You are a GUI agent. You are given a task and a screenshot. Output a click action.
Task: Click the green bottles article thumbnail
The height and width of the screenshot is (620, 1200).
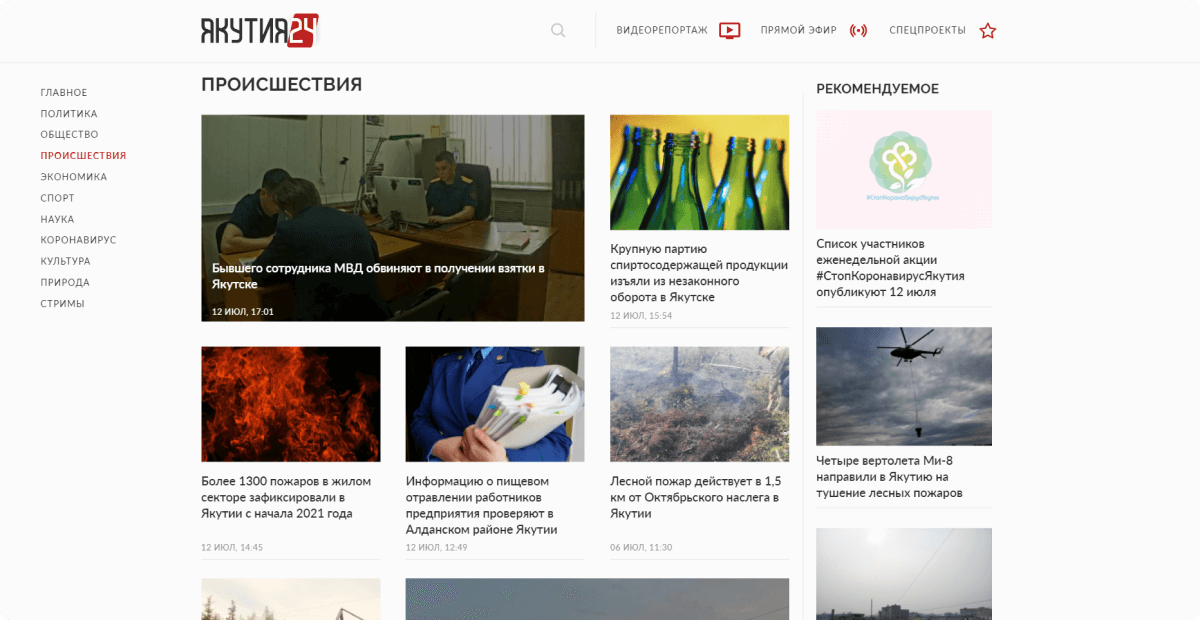(x=699, y=172)
